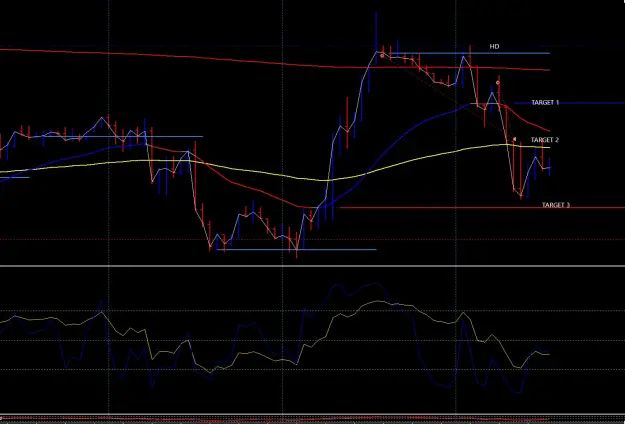Click the small circle marker beside TARGET 2
This screenshot has width=625, height=424.
pyautogui.click(x=515, y=139)
